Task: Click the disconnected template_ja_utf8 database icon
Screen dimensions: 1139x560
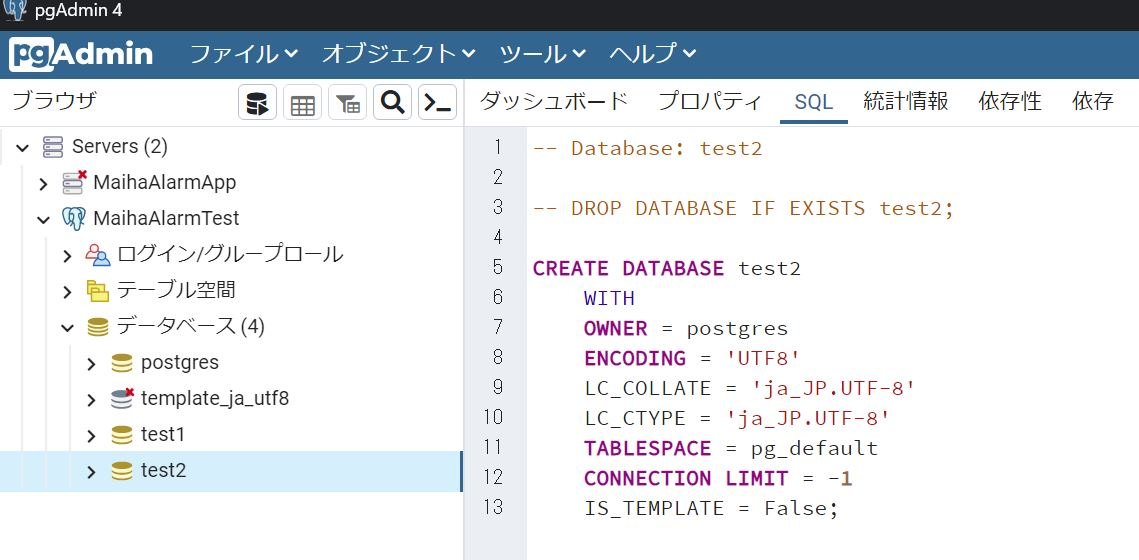Action: point(122,398)
